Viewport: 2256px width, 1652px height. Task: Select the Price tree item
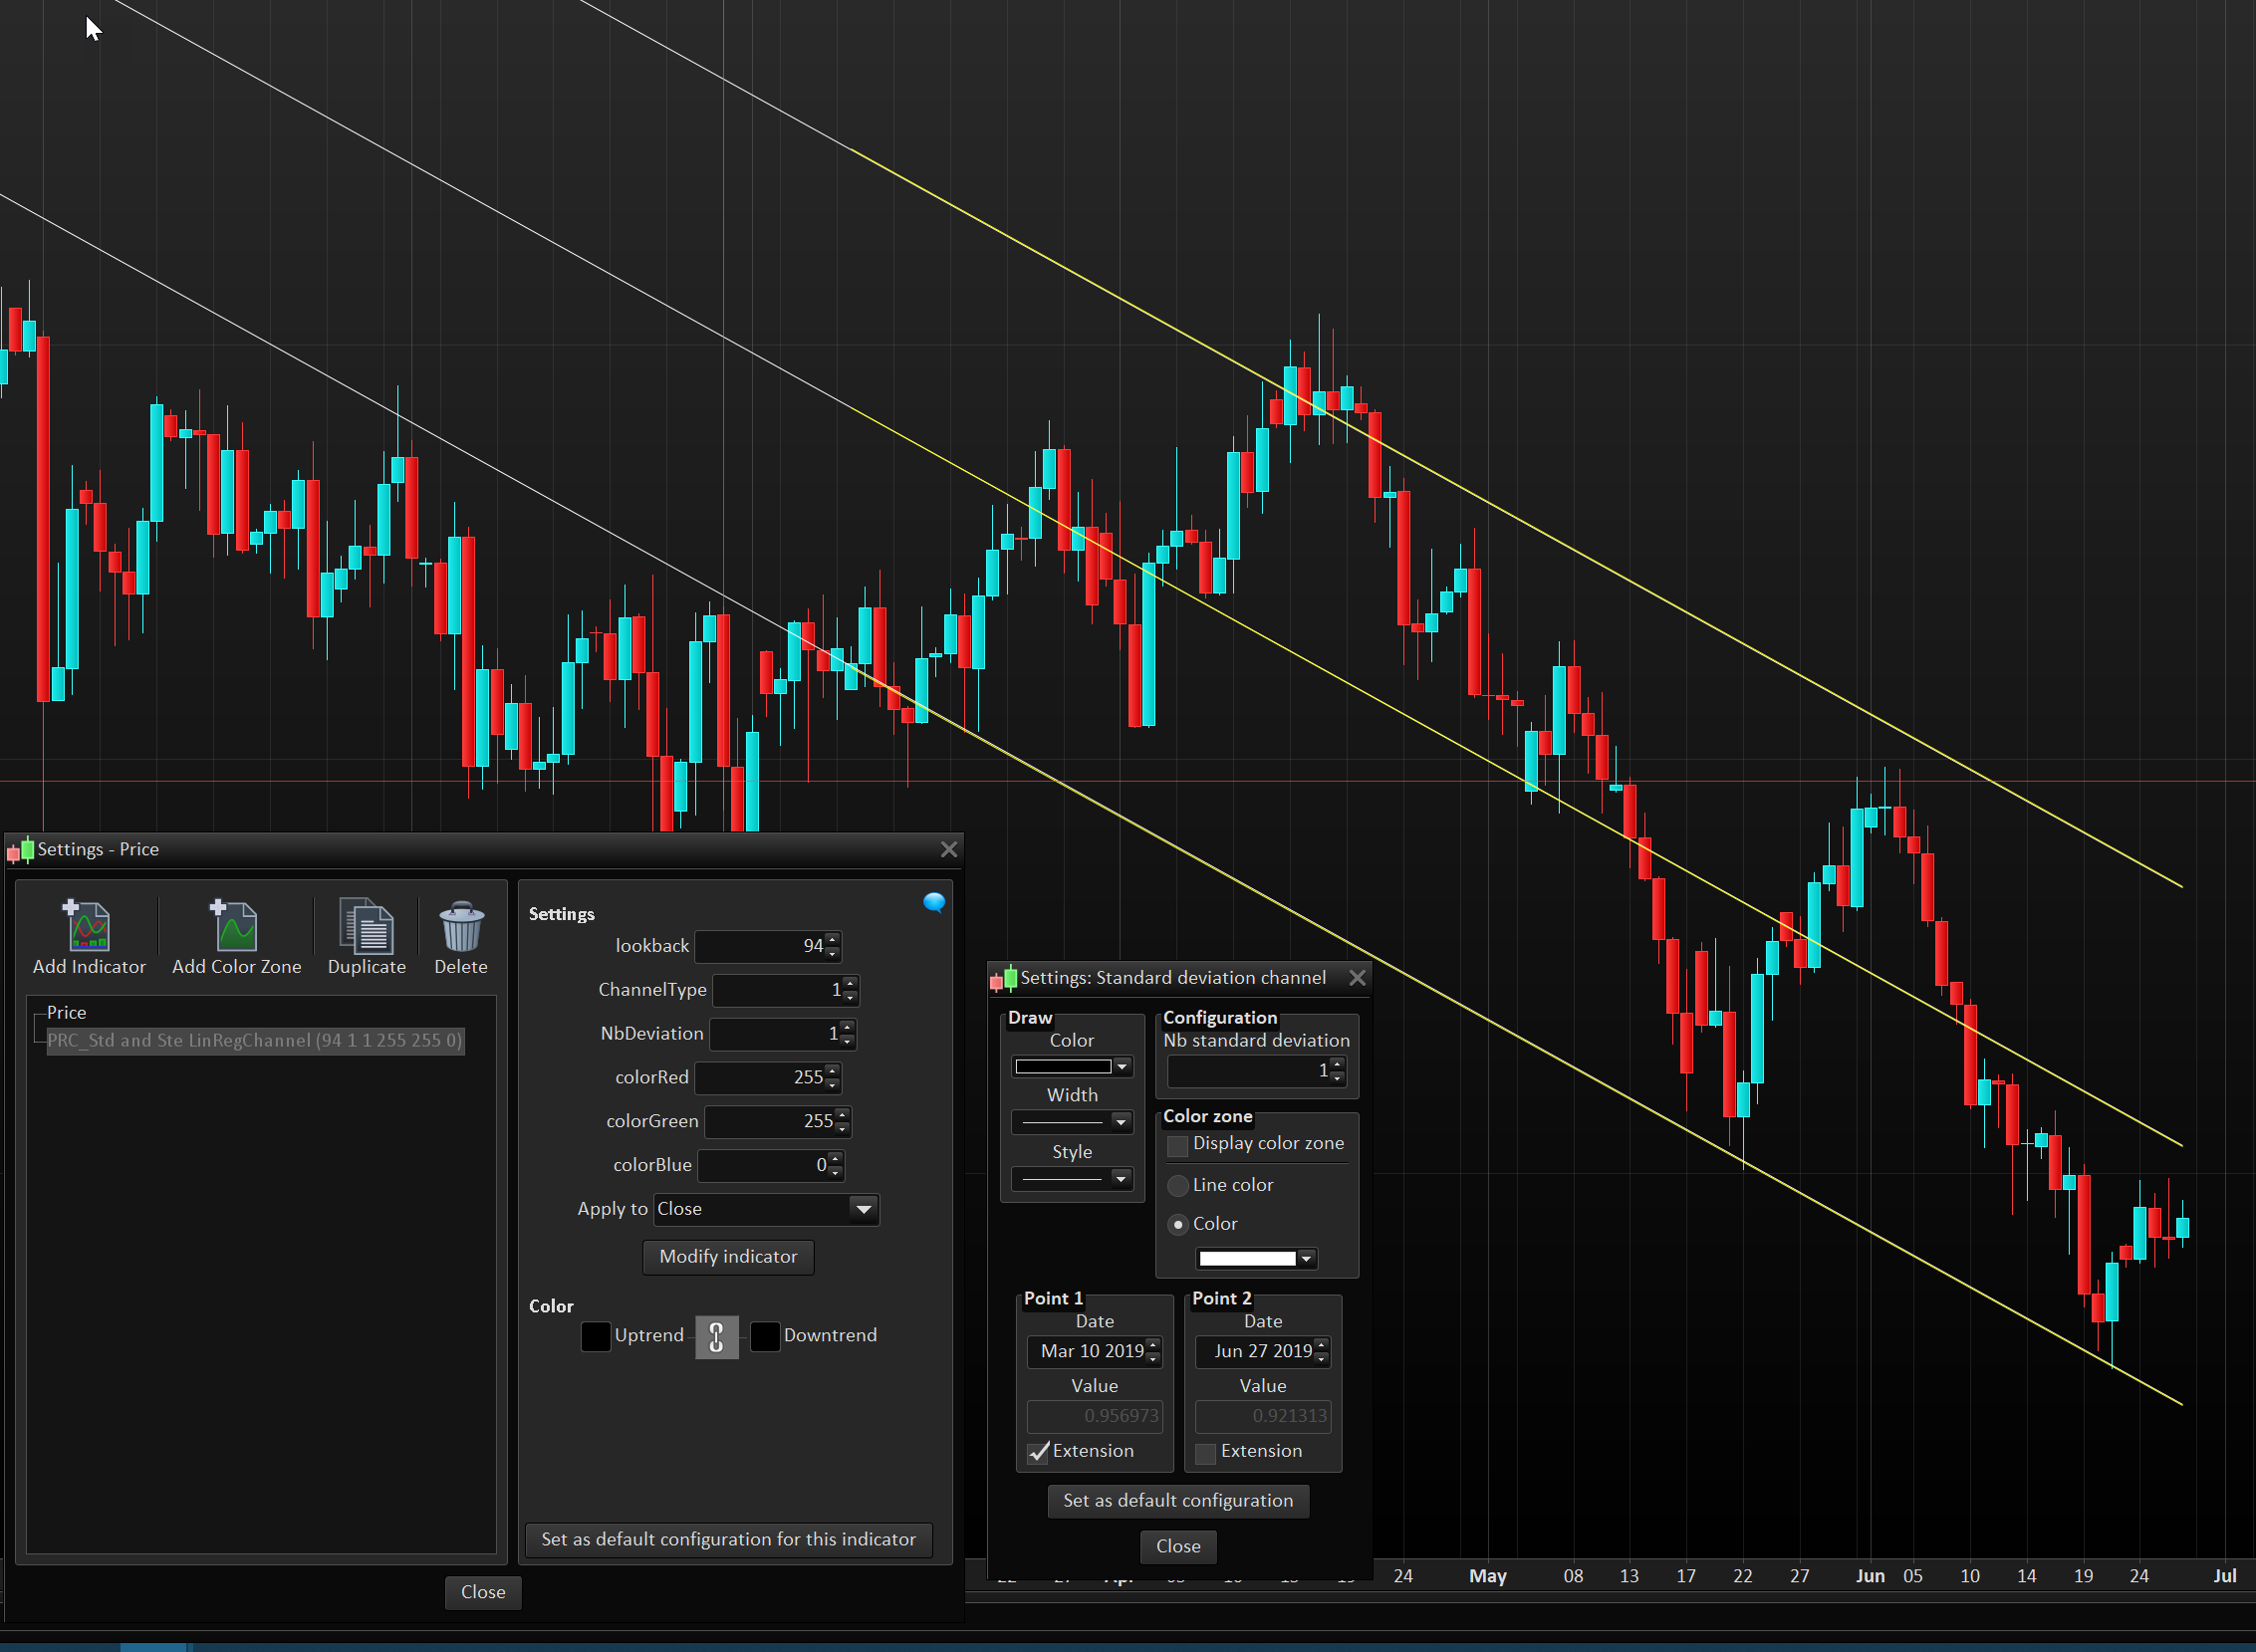67,1012
